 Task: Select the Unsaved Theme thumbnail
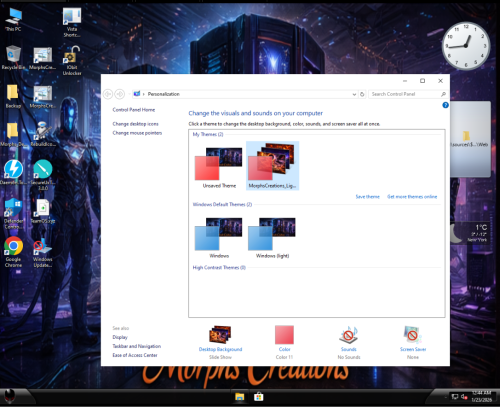(219, 168)
